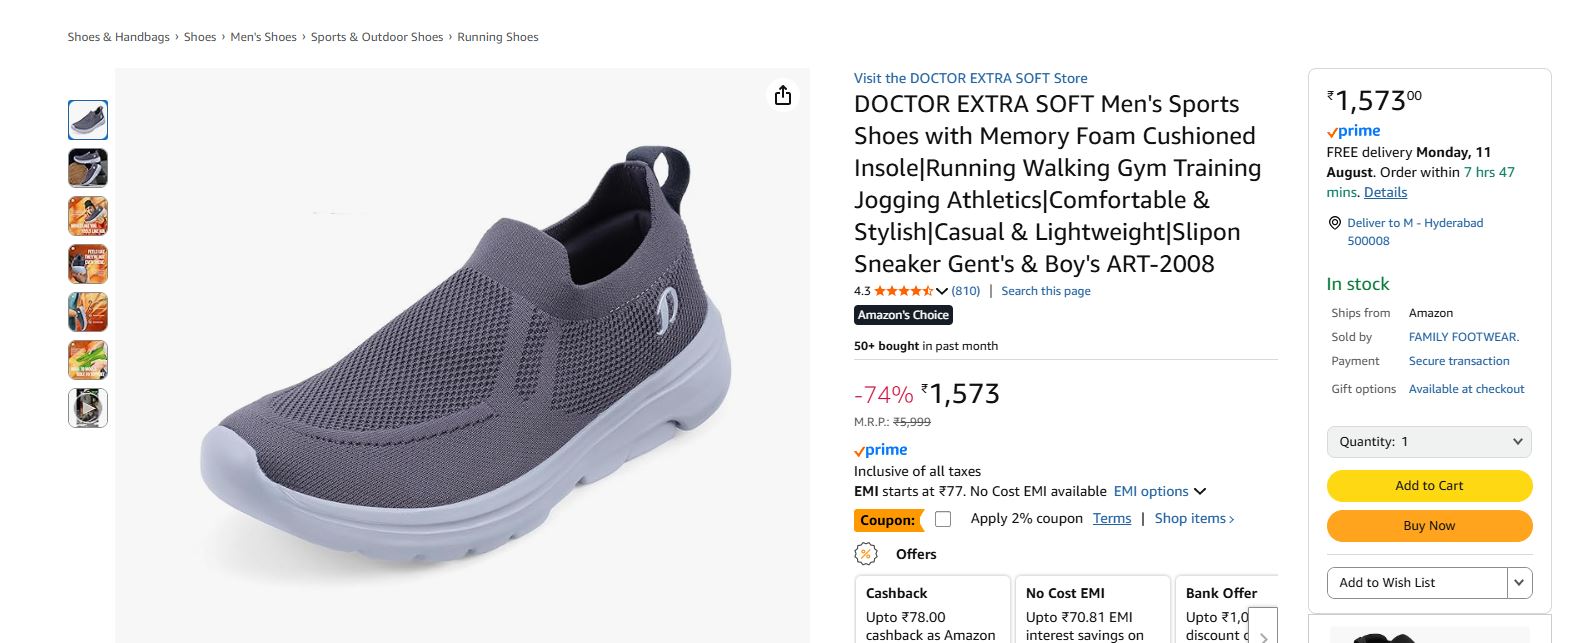Visit the DOCTOR EXTRA SOFT Store
The width and height of the screenshot is (1590, 643).
(969, 77)
